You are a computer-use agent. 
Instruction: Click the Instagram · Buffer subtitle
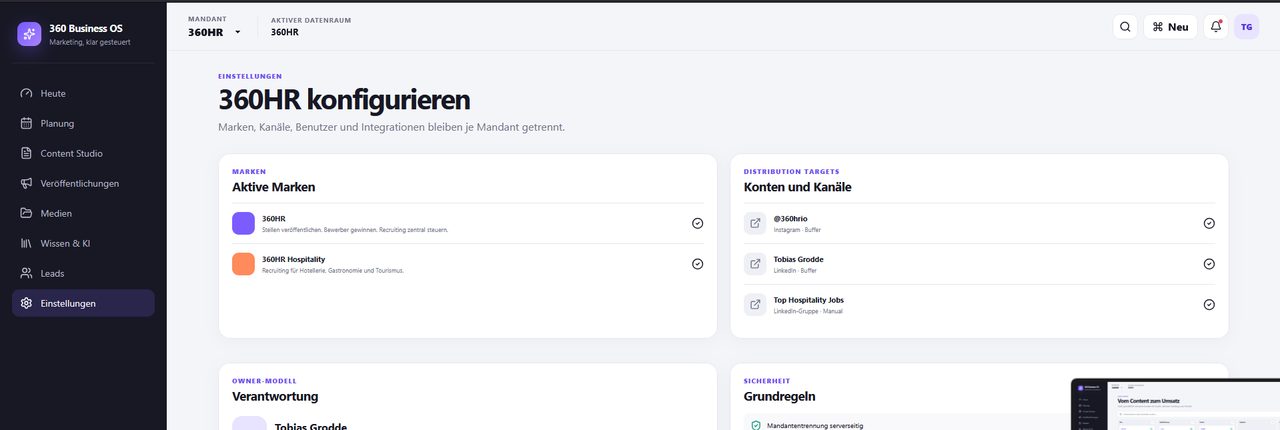[x=798, y=230]
